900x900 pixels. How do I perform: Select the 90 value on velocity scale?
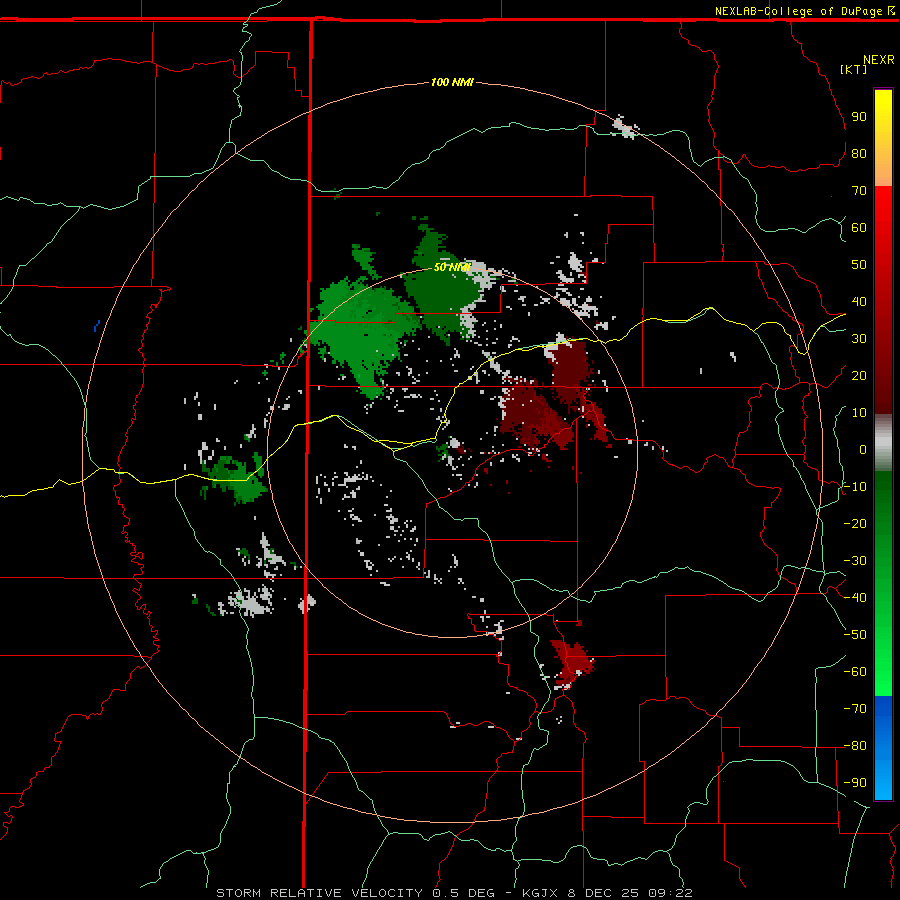(x=859, y=117)
